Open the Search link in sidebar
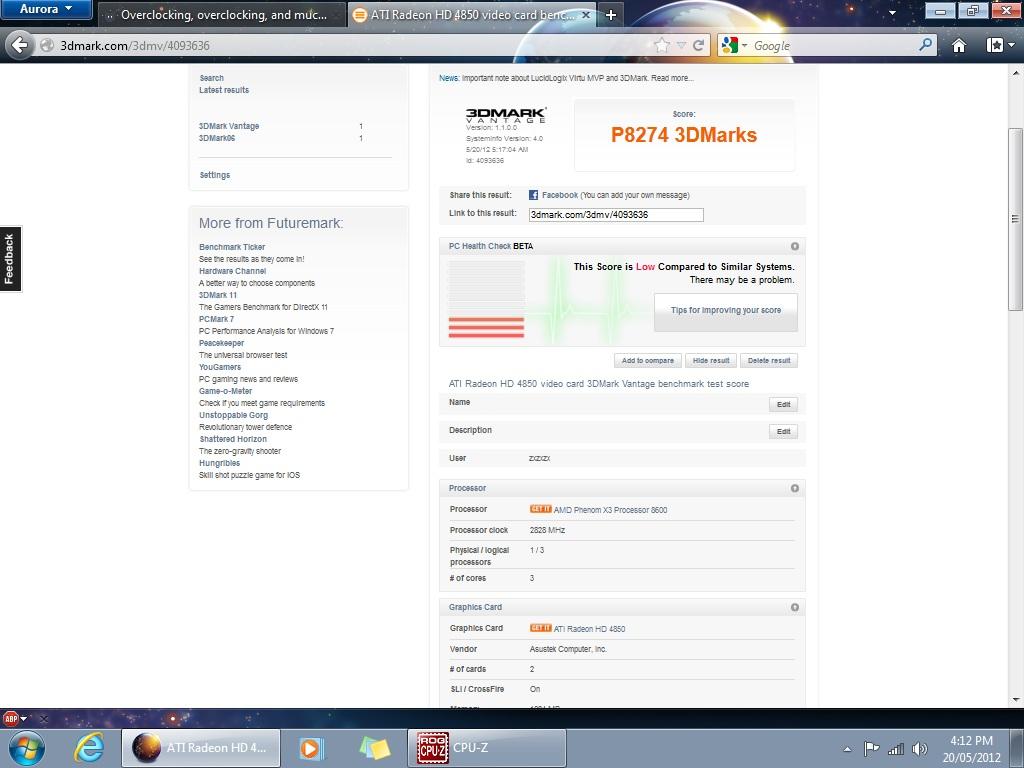 [x=212, y=78]
